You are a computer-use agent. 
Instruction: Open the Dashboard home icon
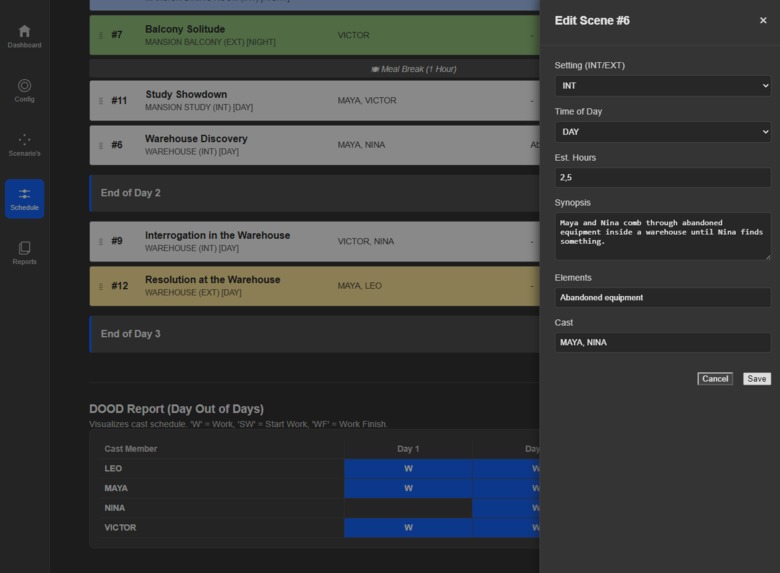click(x=24, y=31)
